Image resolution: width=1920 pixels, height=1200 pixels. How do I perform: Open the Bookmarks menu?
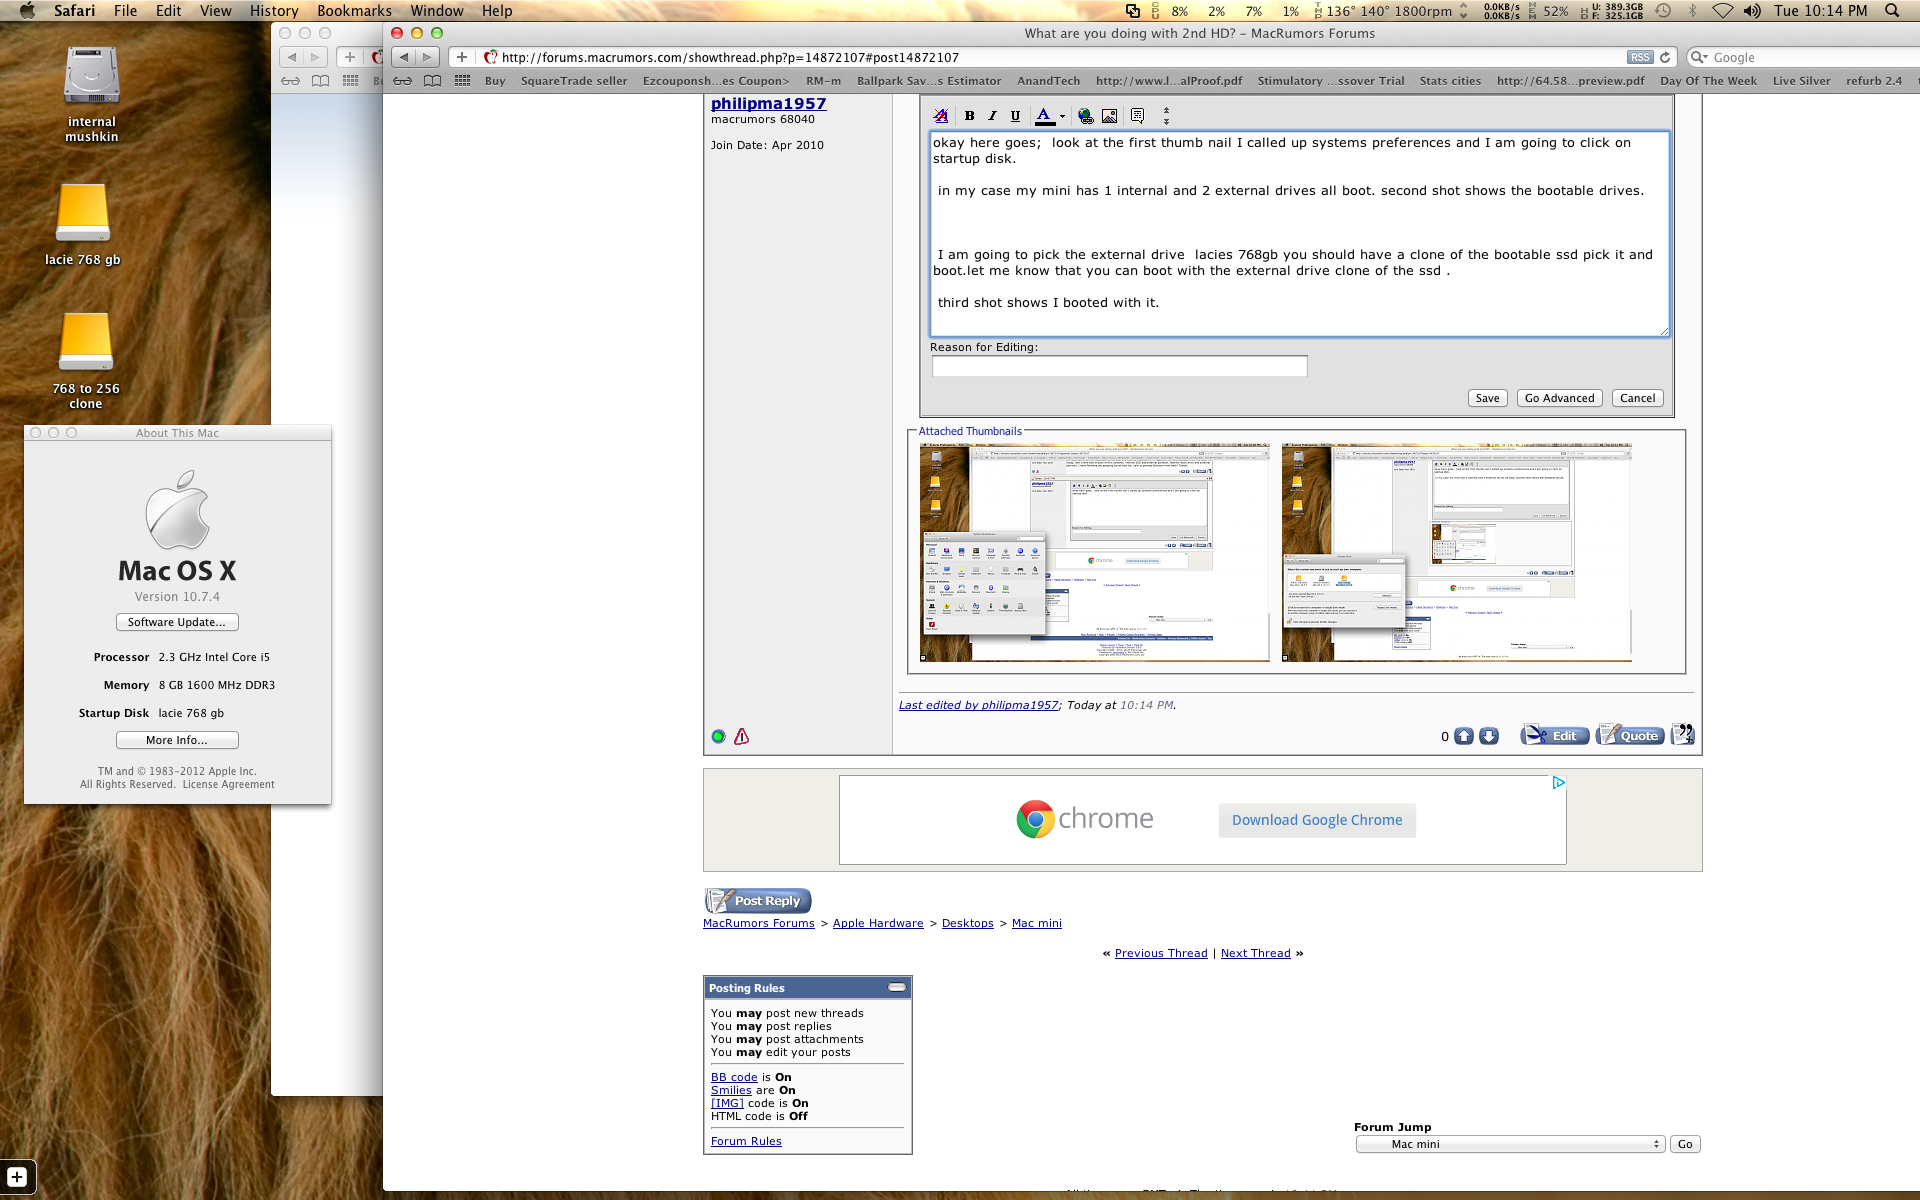click(354, 11)
